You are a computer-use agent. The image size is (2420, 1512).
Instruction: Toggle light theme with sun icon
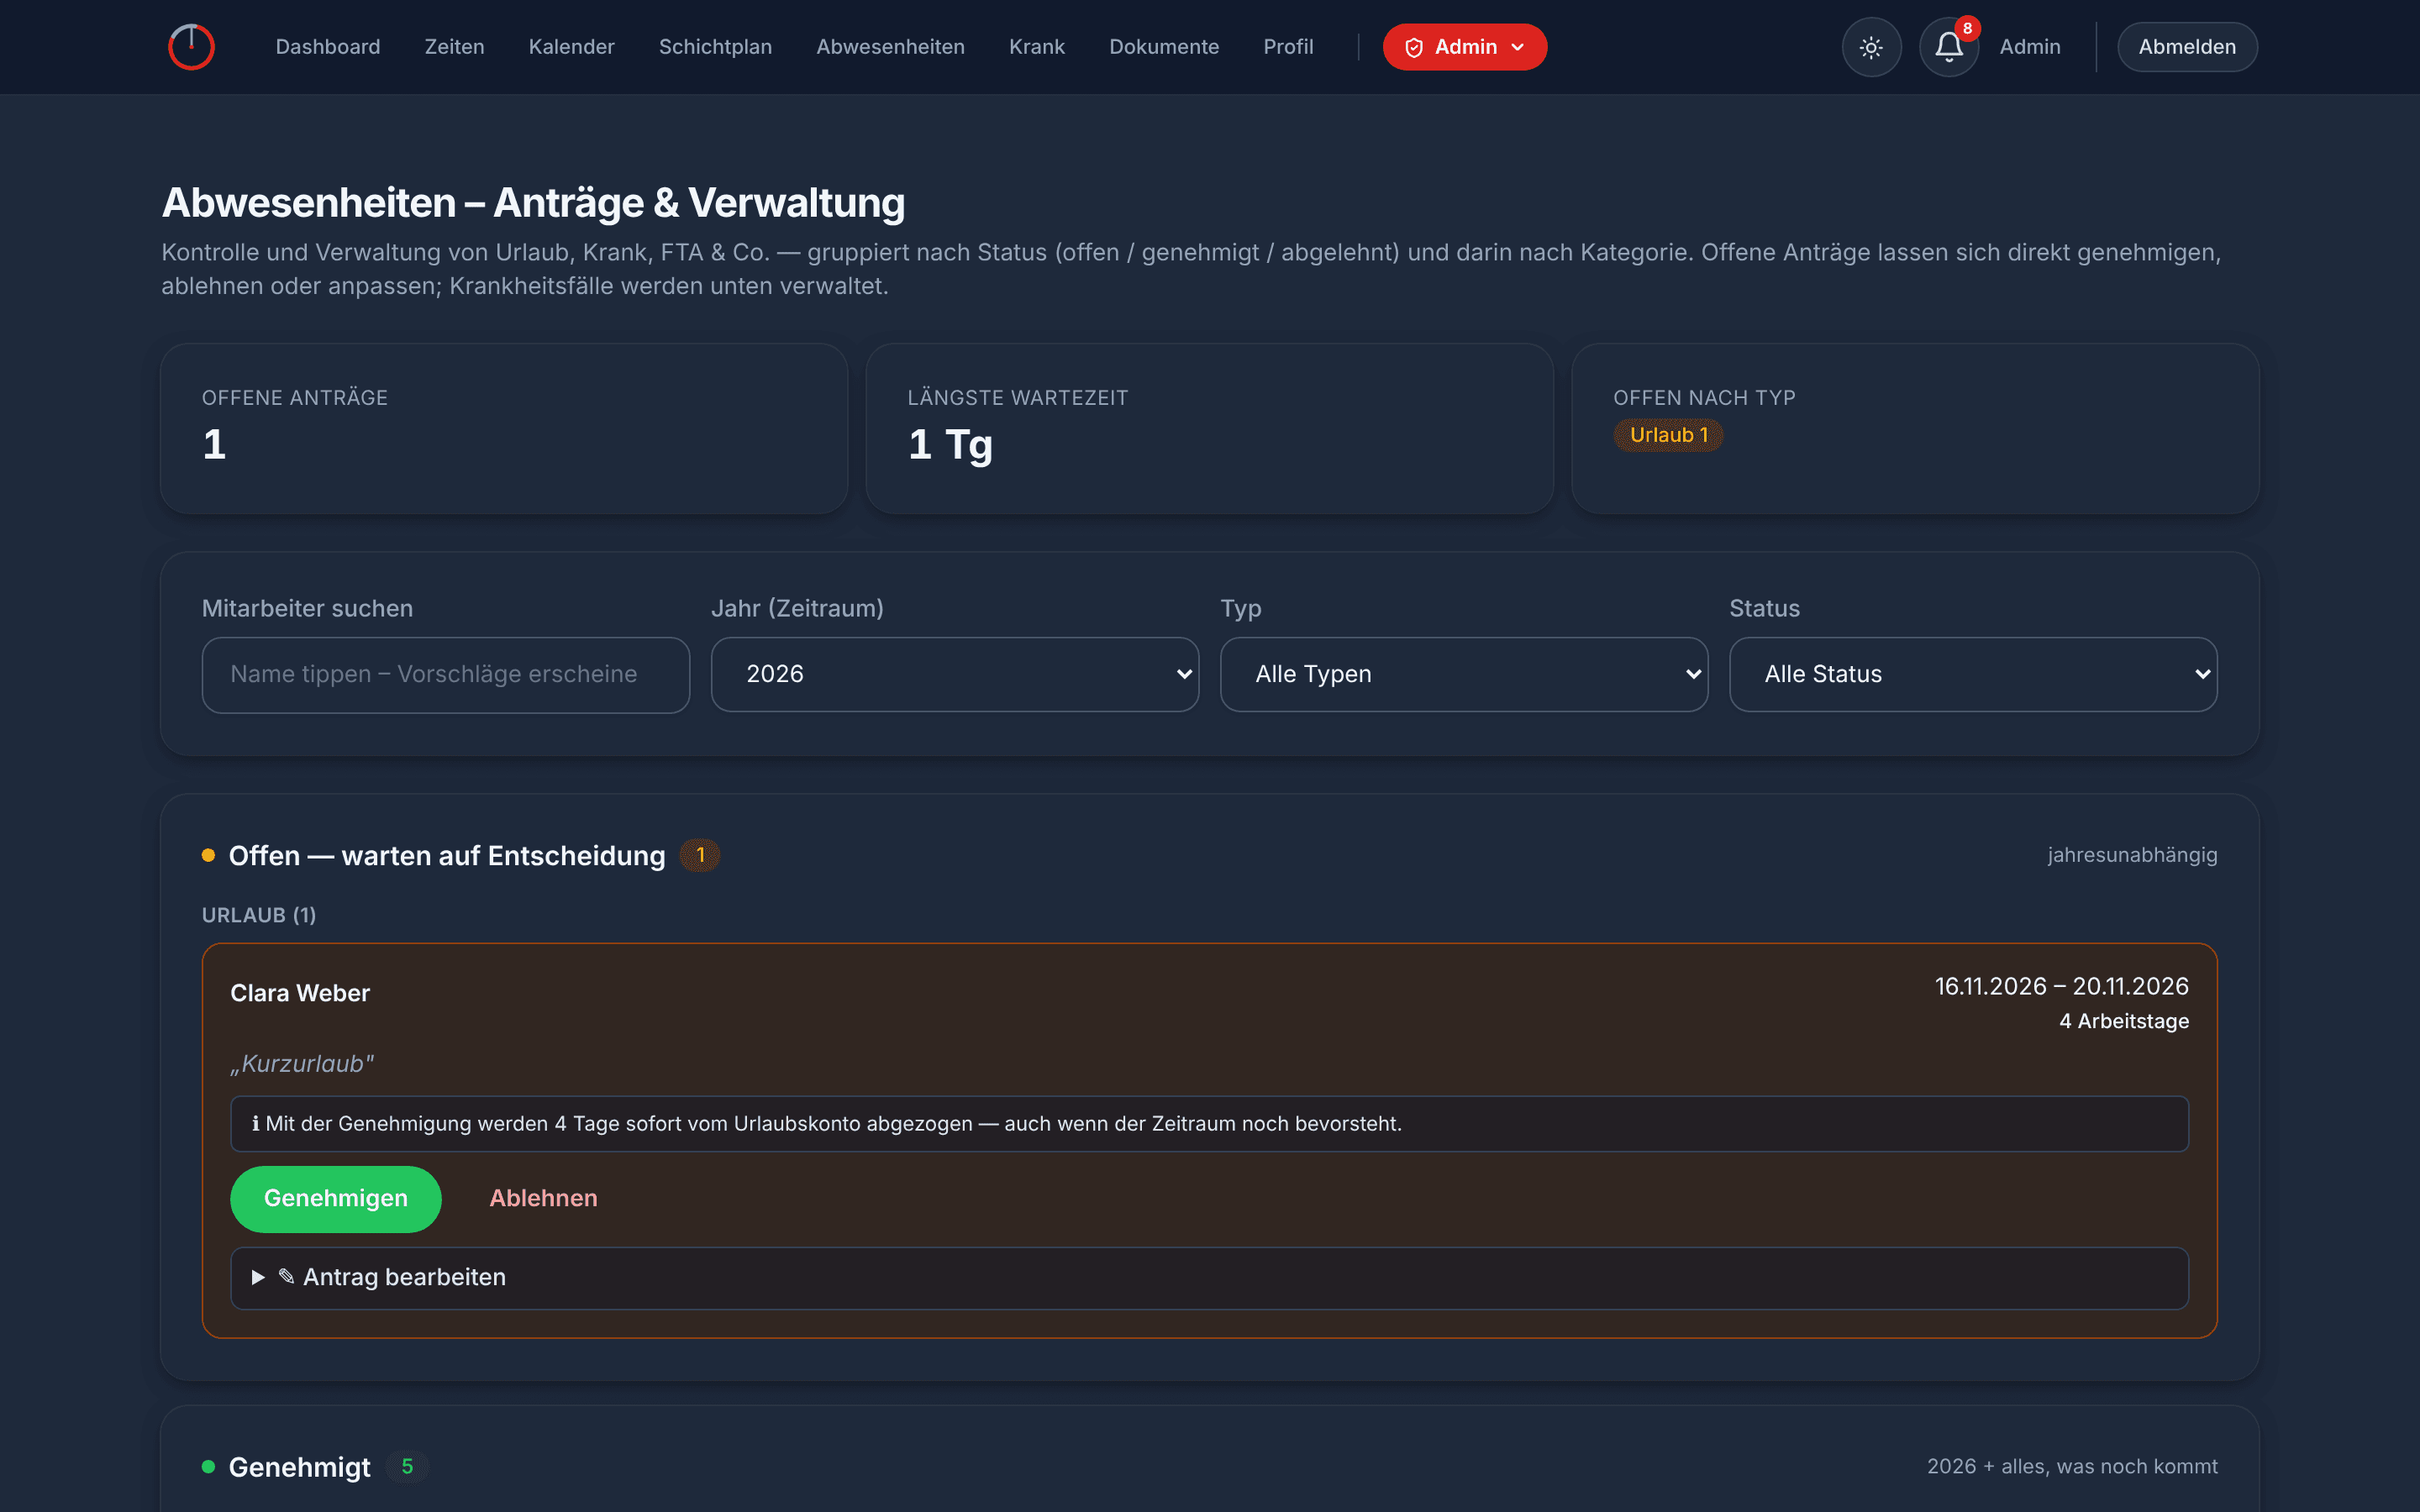pyautogui.click(x=1871, y=47)
